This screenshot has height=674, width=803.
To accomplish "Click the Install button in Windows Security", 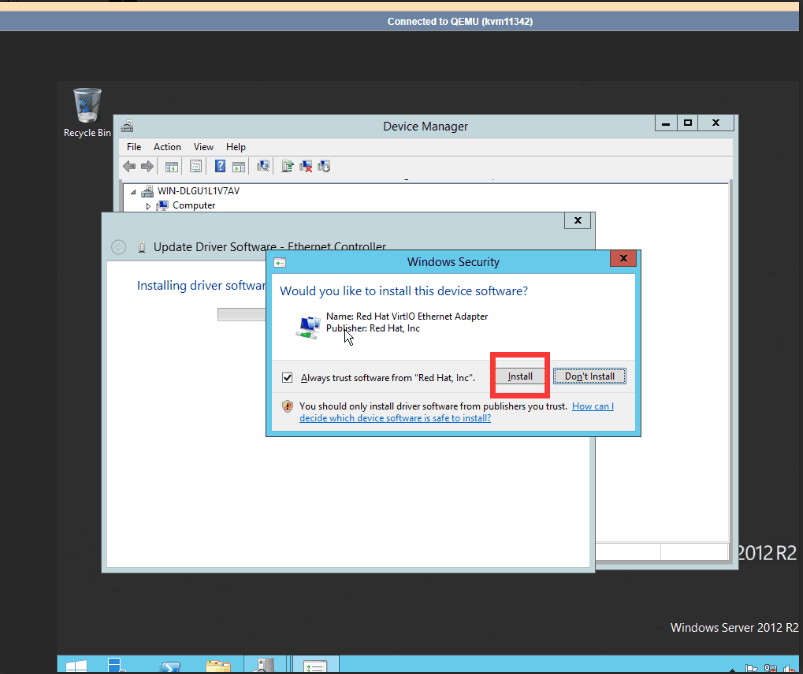I will [x=520, y=376].
